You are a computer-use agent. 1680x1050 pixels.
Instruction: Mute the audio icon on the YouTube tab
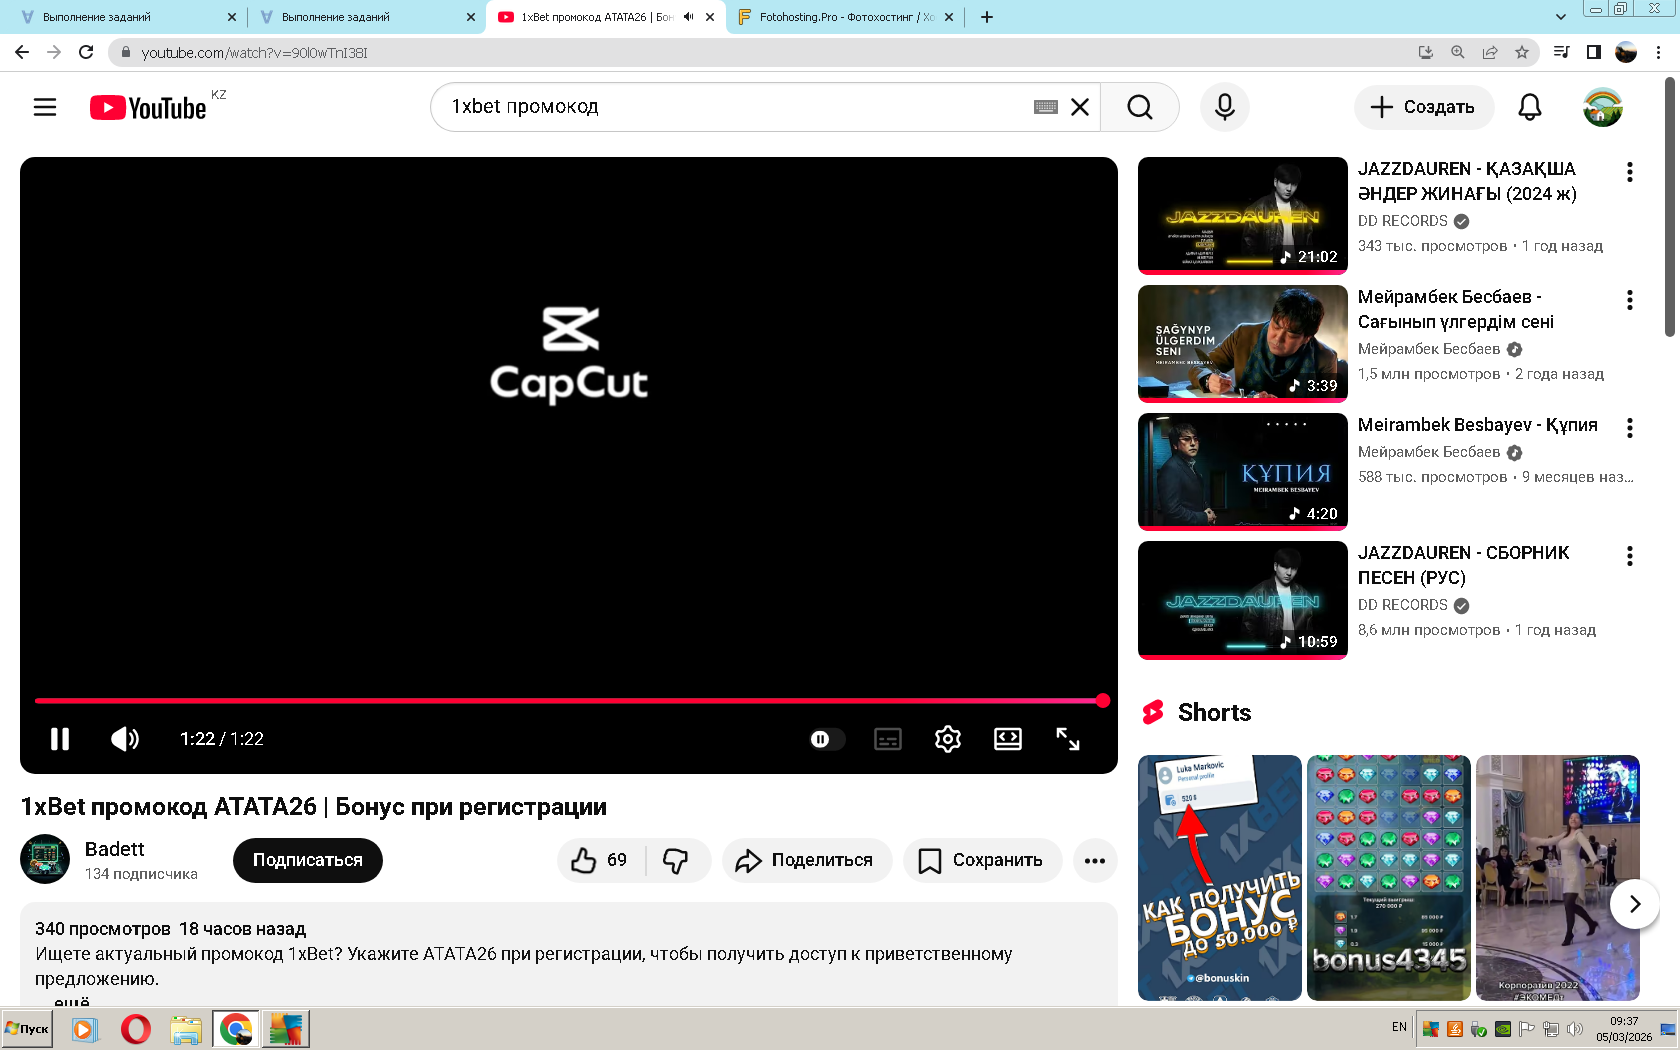[688, 17]
